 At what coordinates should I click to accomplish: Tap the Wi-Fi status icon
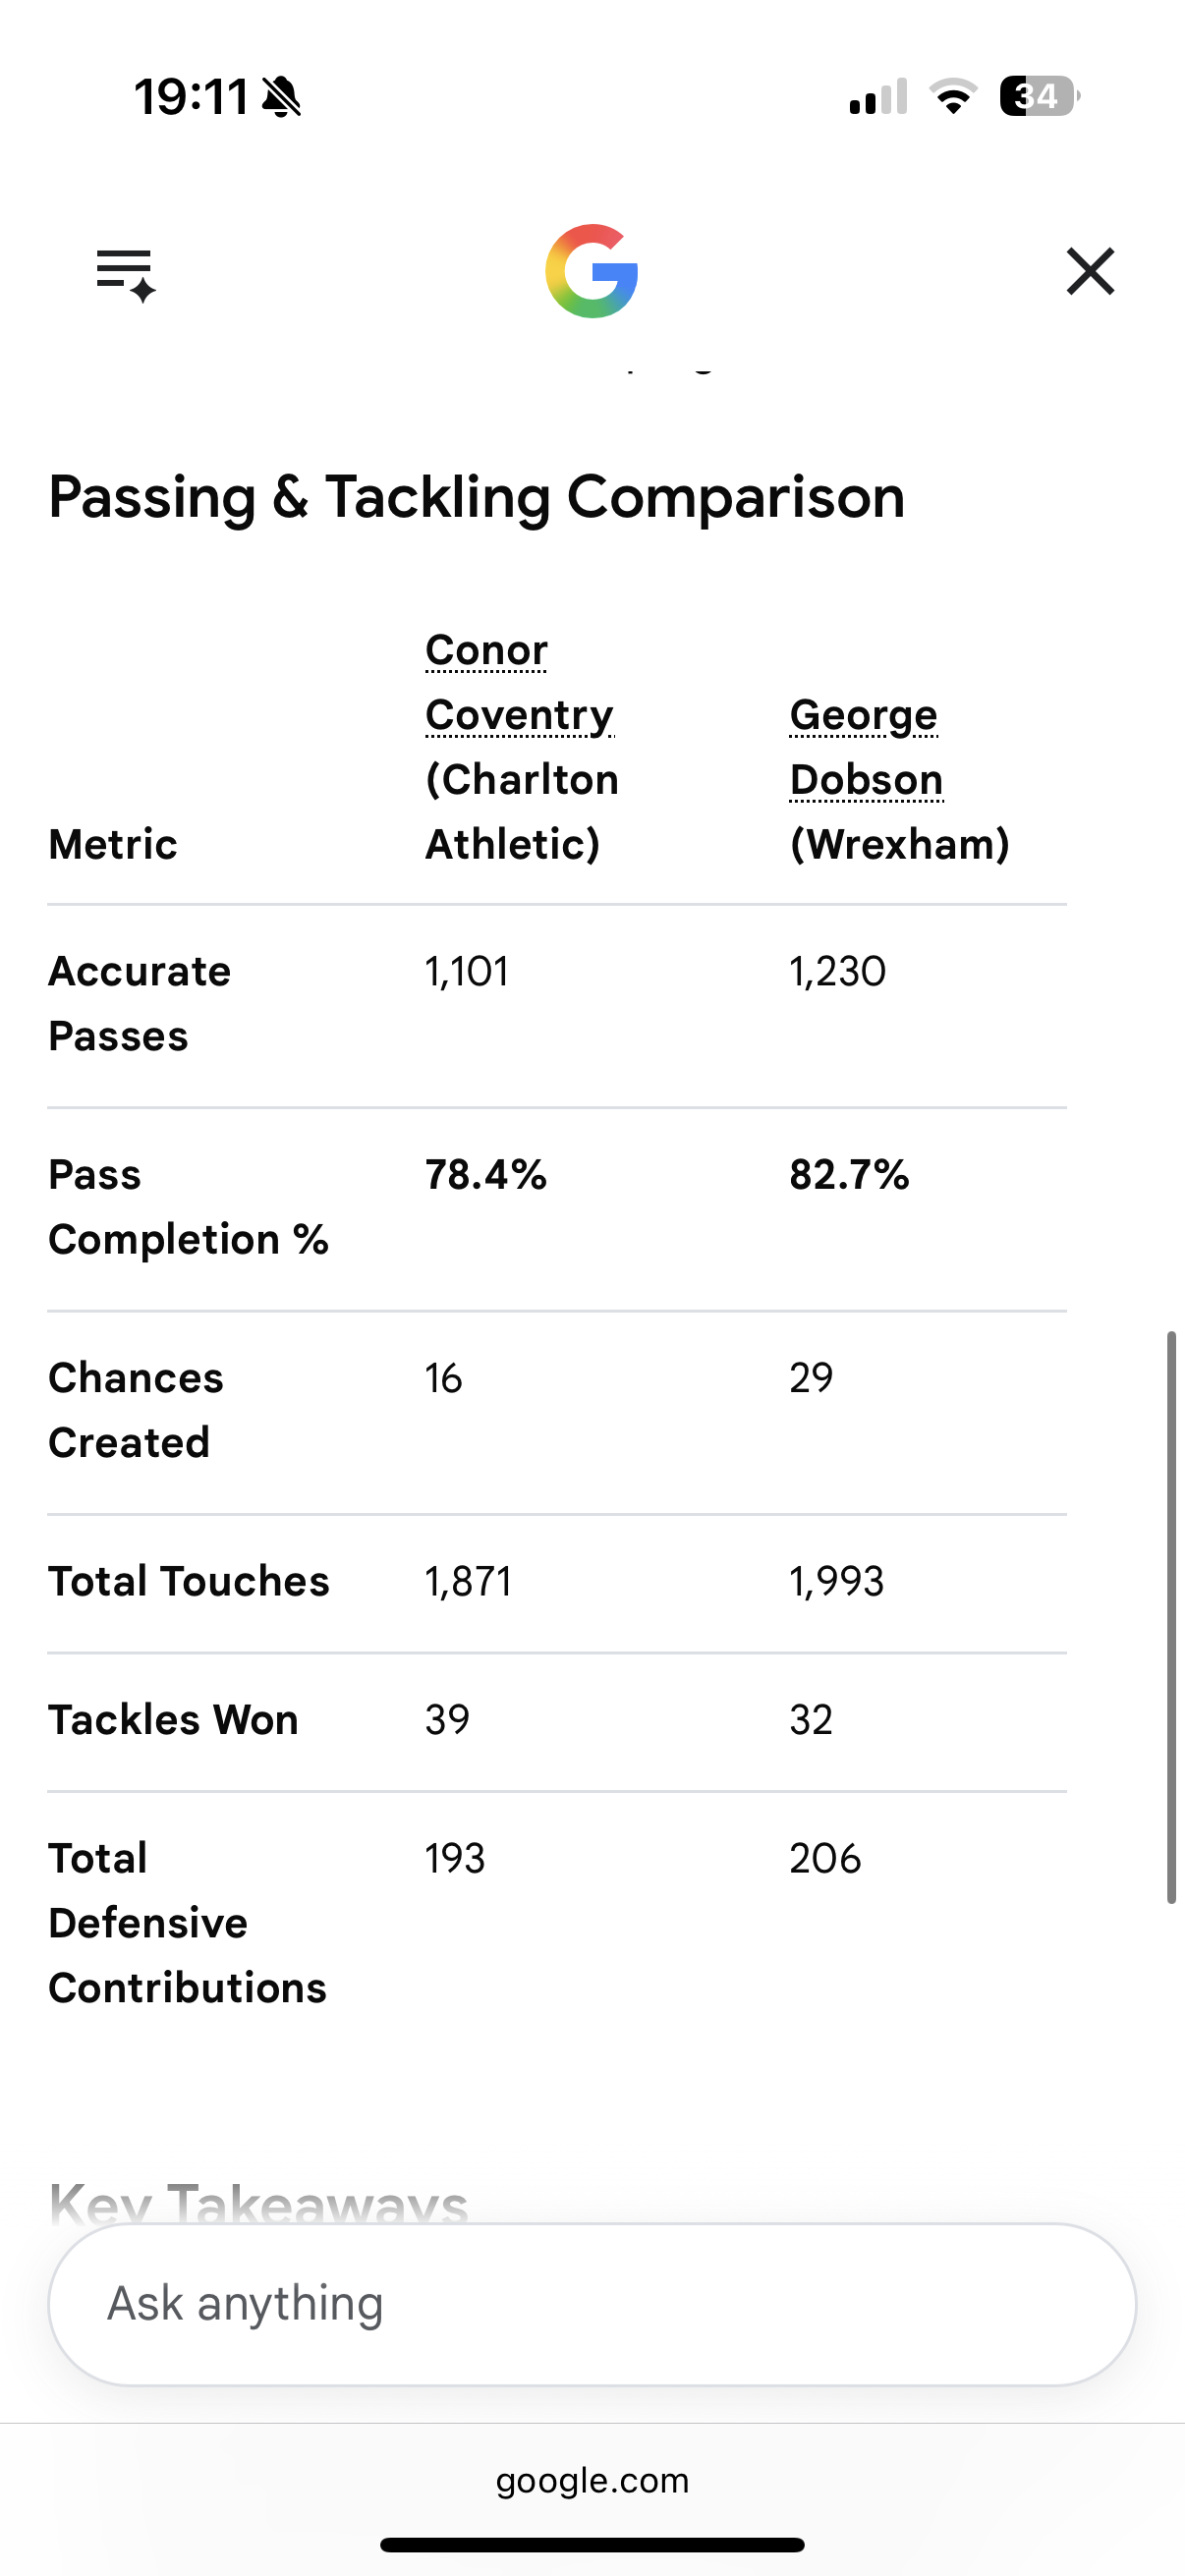tap(953, 96)
